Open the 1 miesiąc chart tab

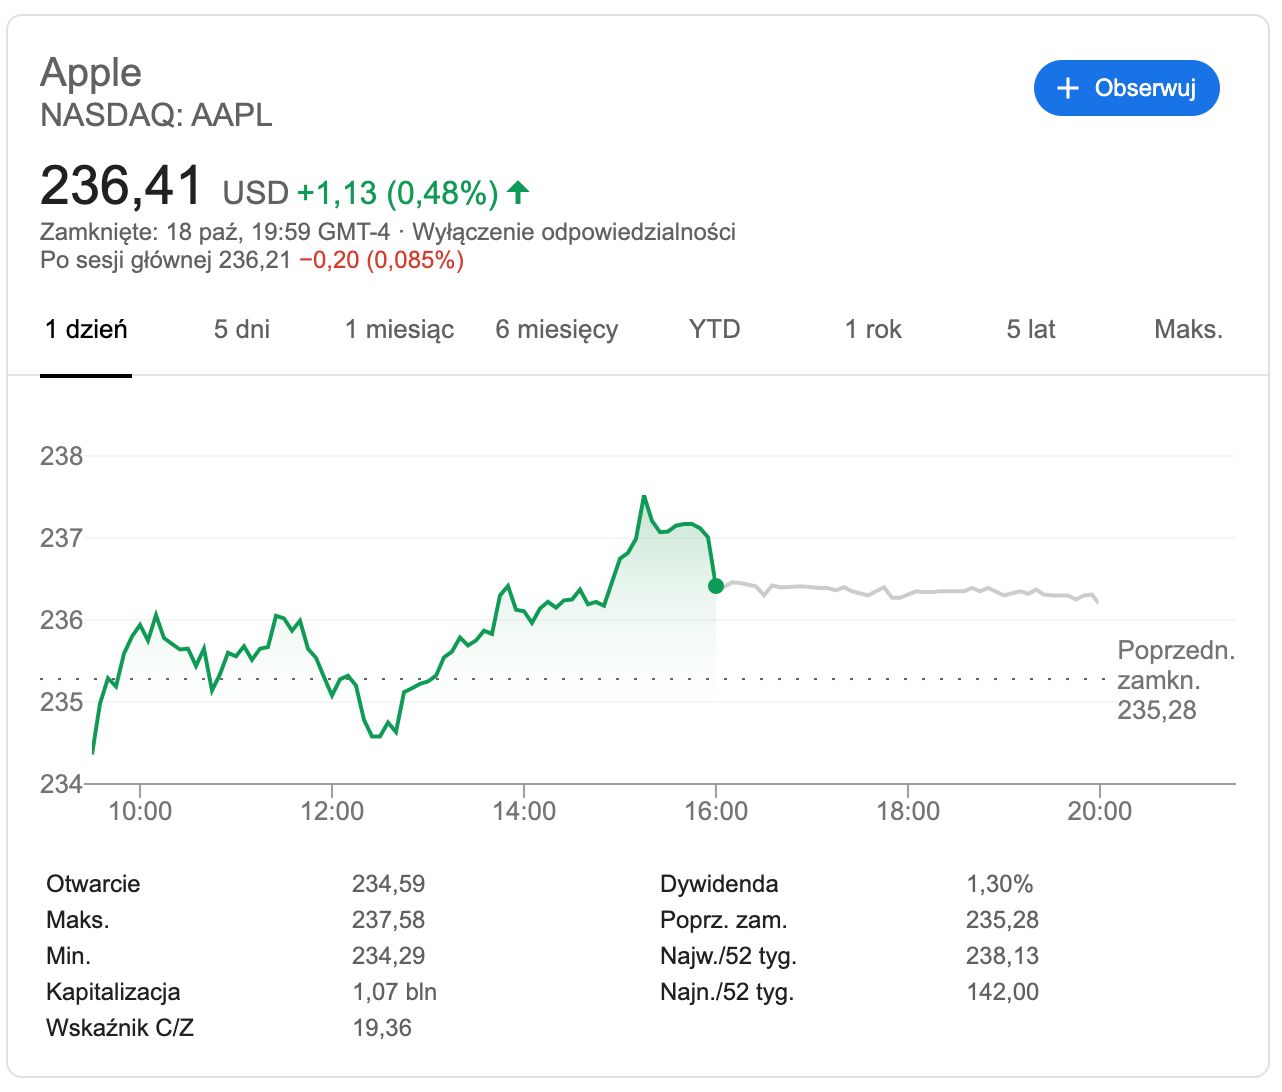399,330
